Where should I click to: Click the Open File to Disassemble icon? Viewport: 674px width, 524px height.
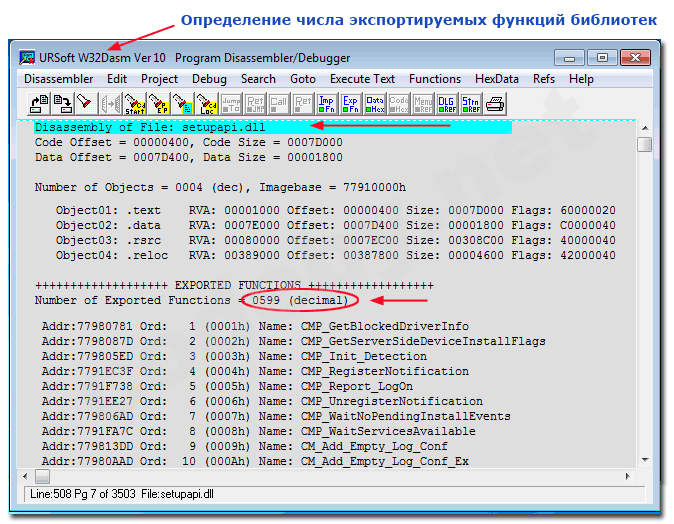(x=39, y=104)
